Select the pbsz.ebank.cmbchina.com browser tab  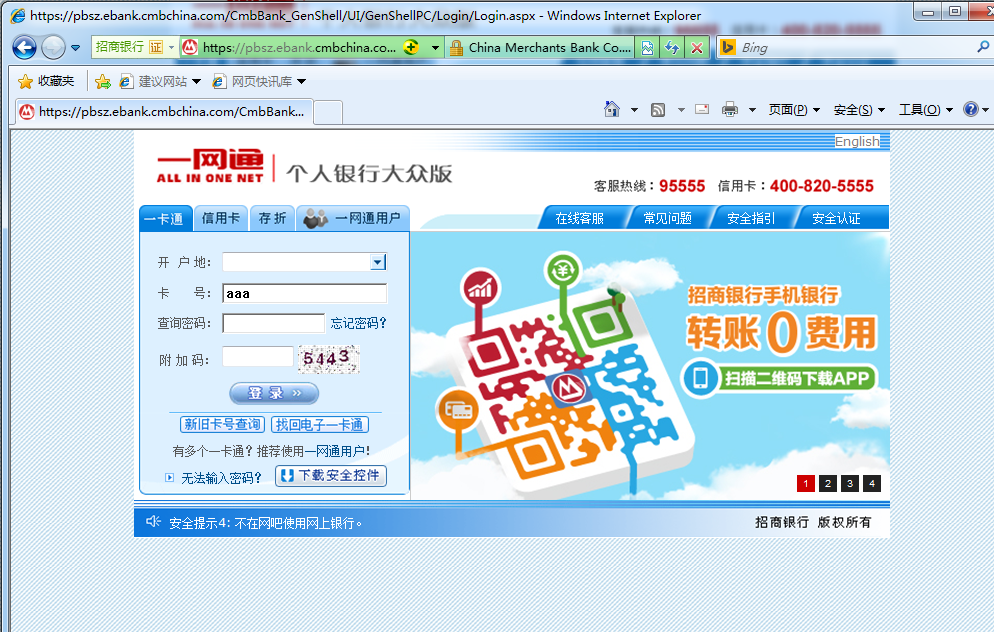click(x=164, y=112)
